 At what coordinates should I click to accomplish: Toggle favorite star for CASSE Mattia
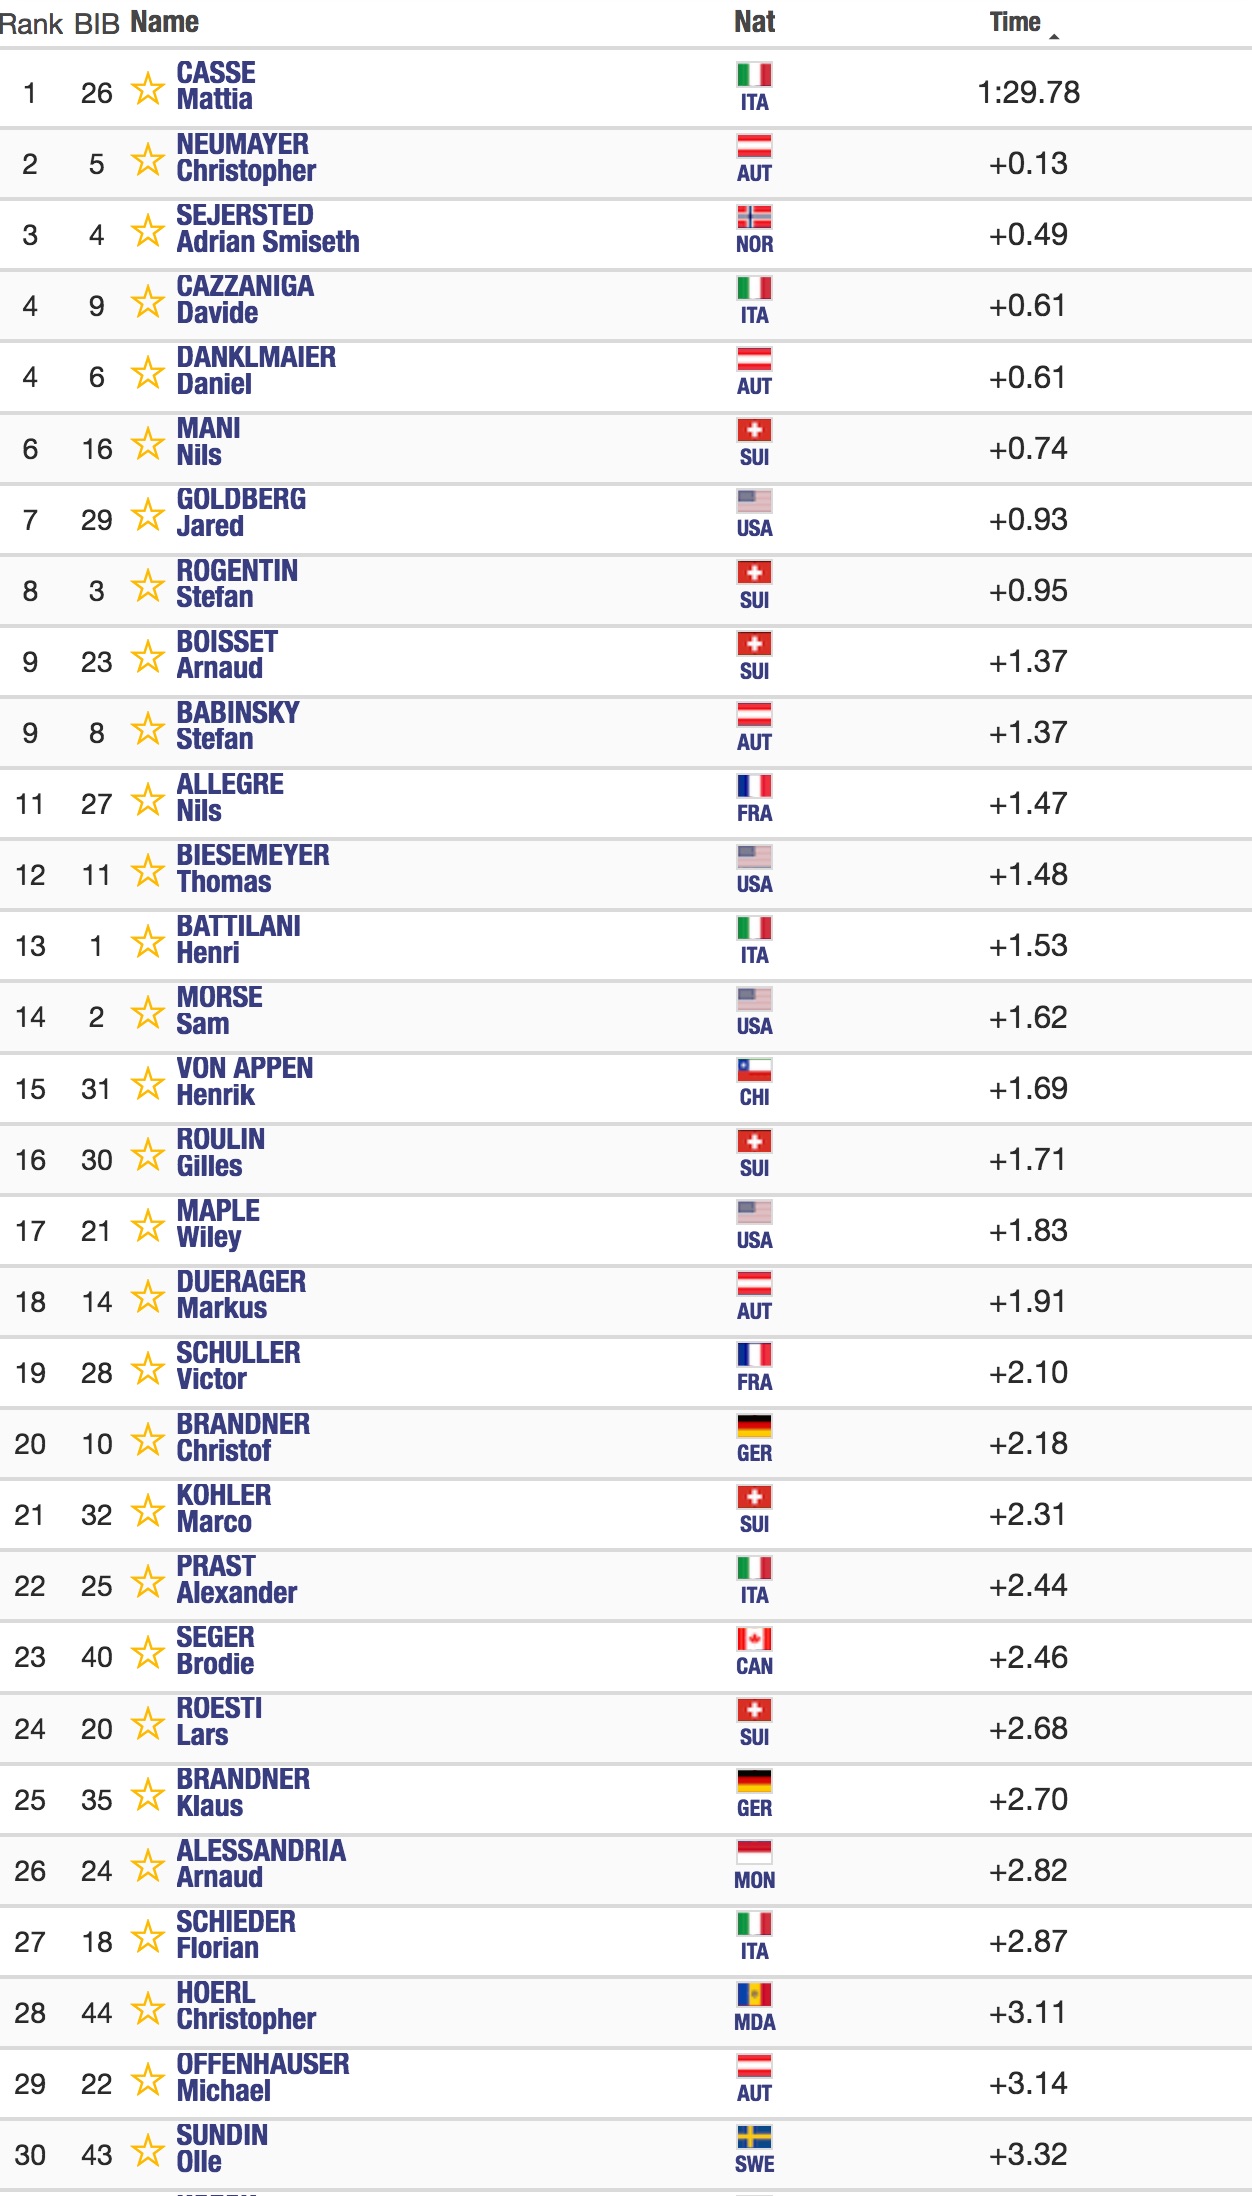[x=148, y=89]
